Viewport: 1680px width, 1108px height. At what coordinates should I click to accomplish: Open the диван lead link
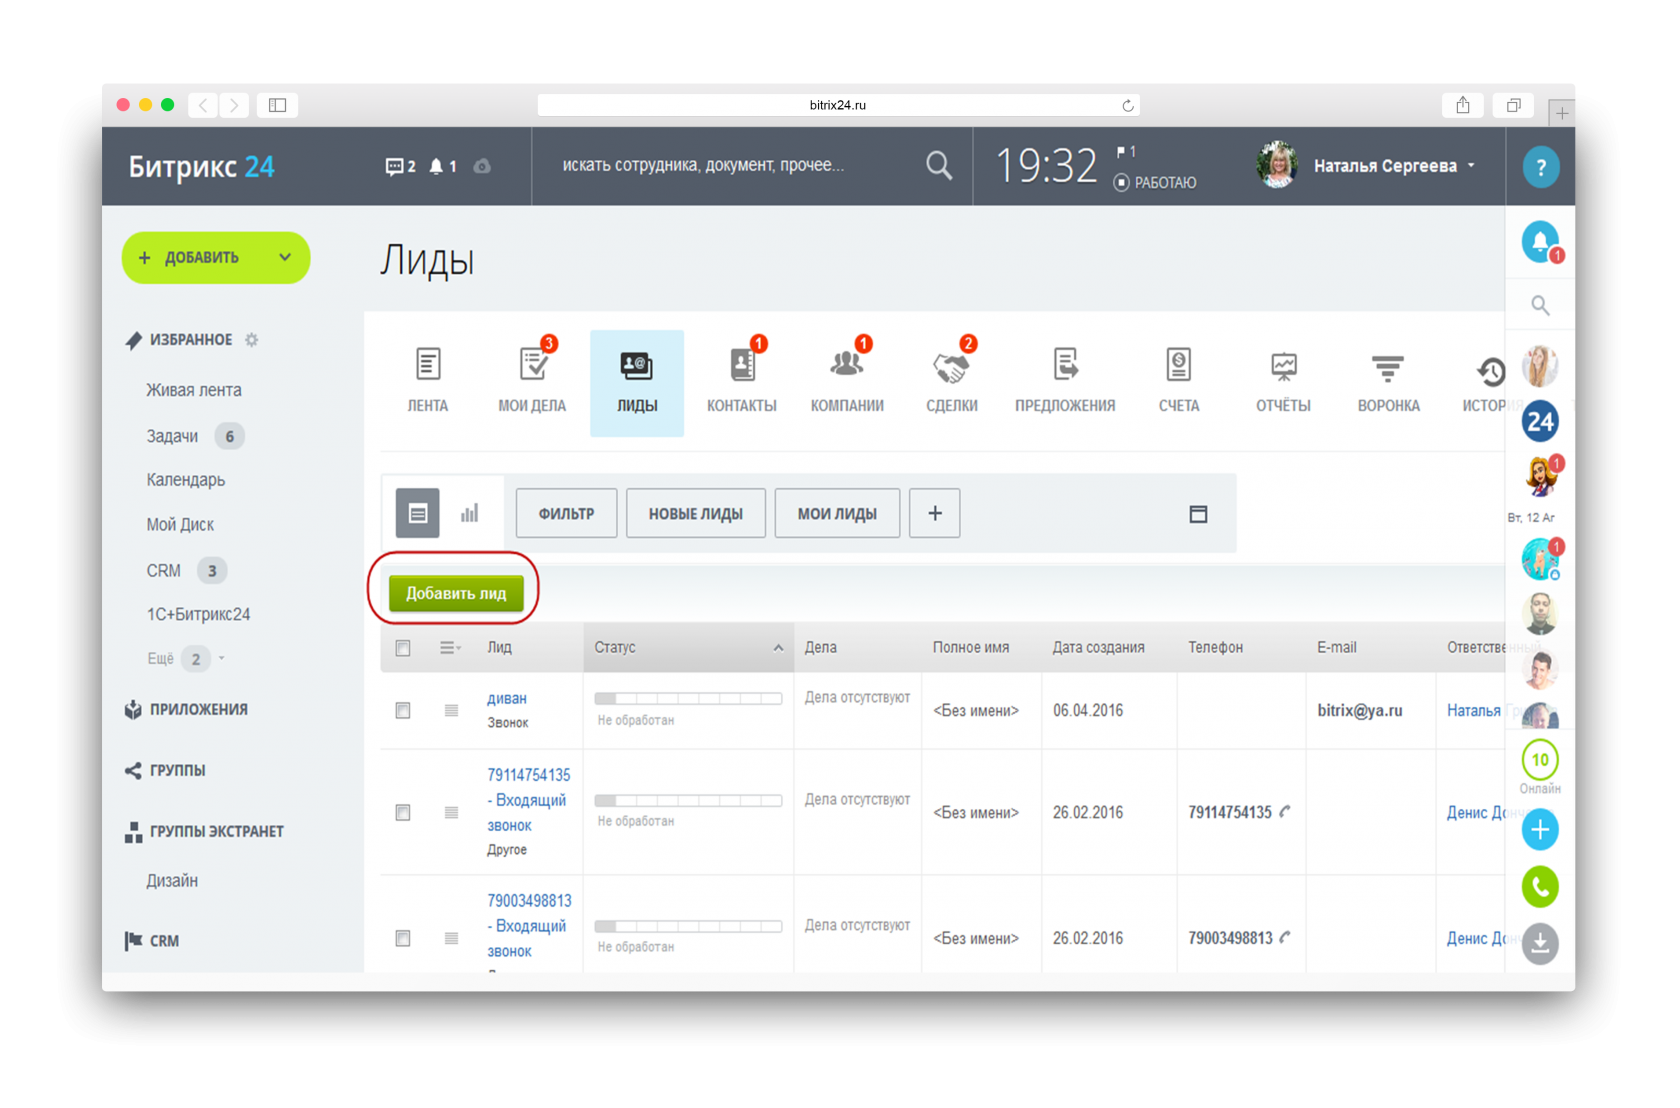click(507, 698)
